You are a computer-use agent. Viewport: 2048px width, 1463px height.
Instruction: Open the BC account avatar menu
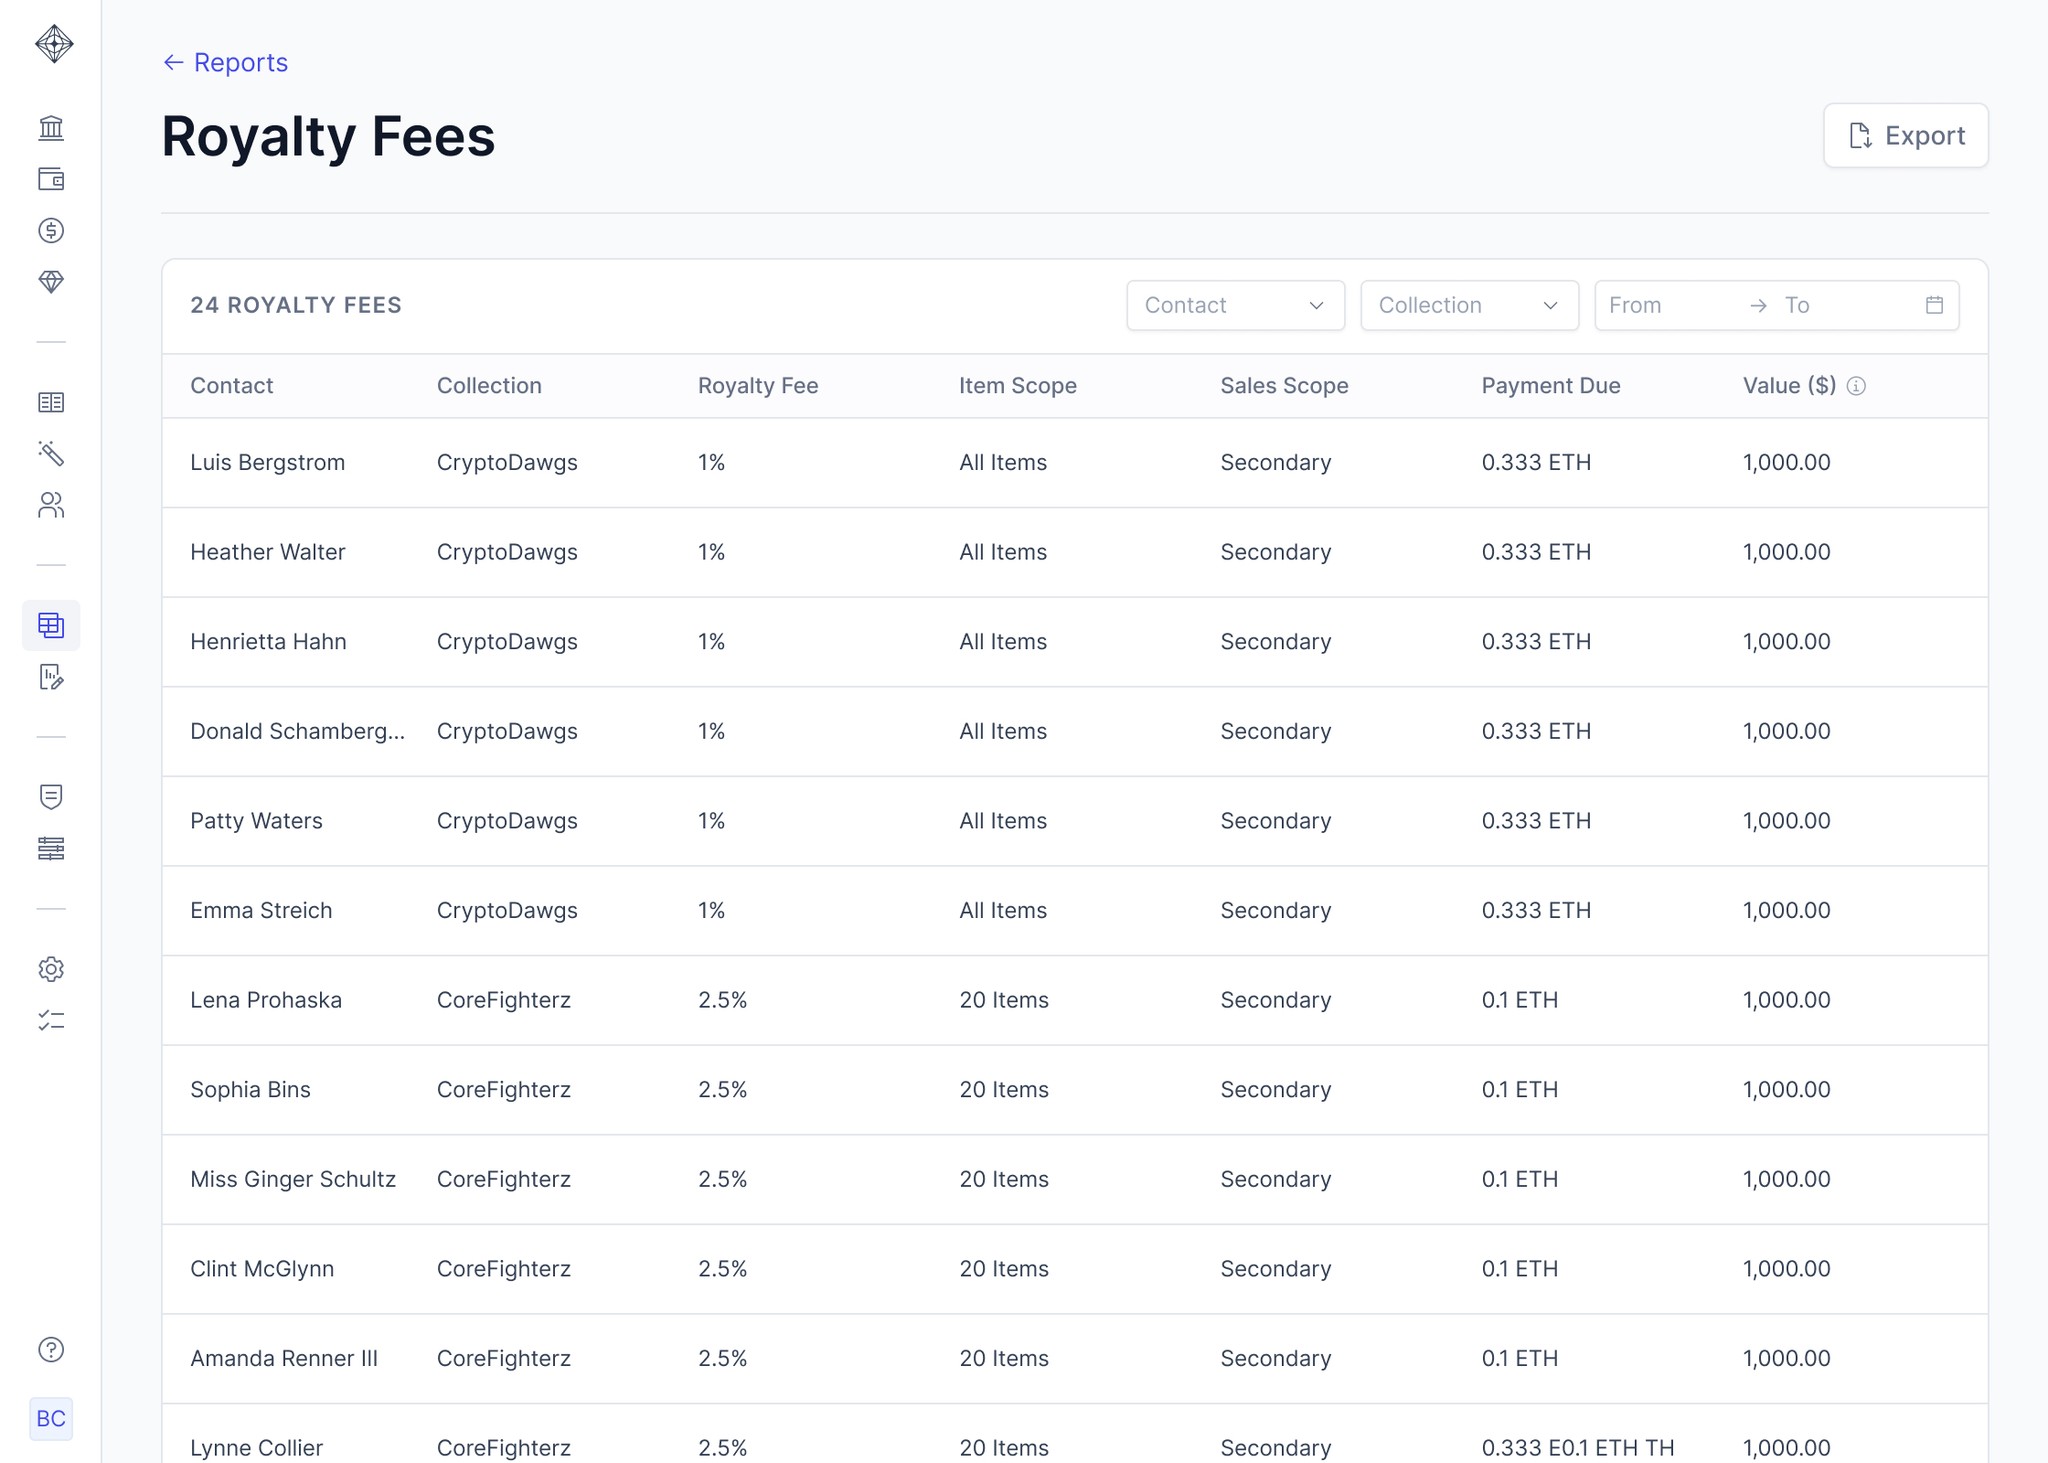pyautogui.click(x=51, y=1419)
